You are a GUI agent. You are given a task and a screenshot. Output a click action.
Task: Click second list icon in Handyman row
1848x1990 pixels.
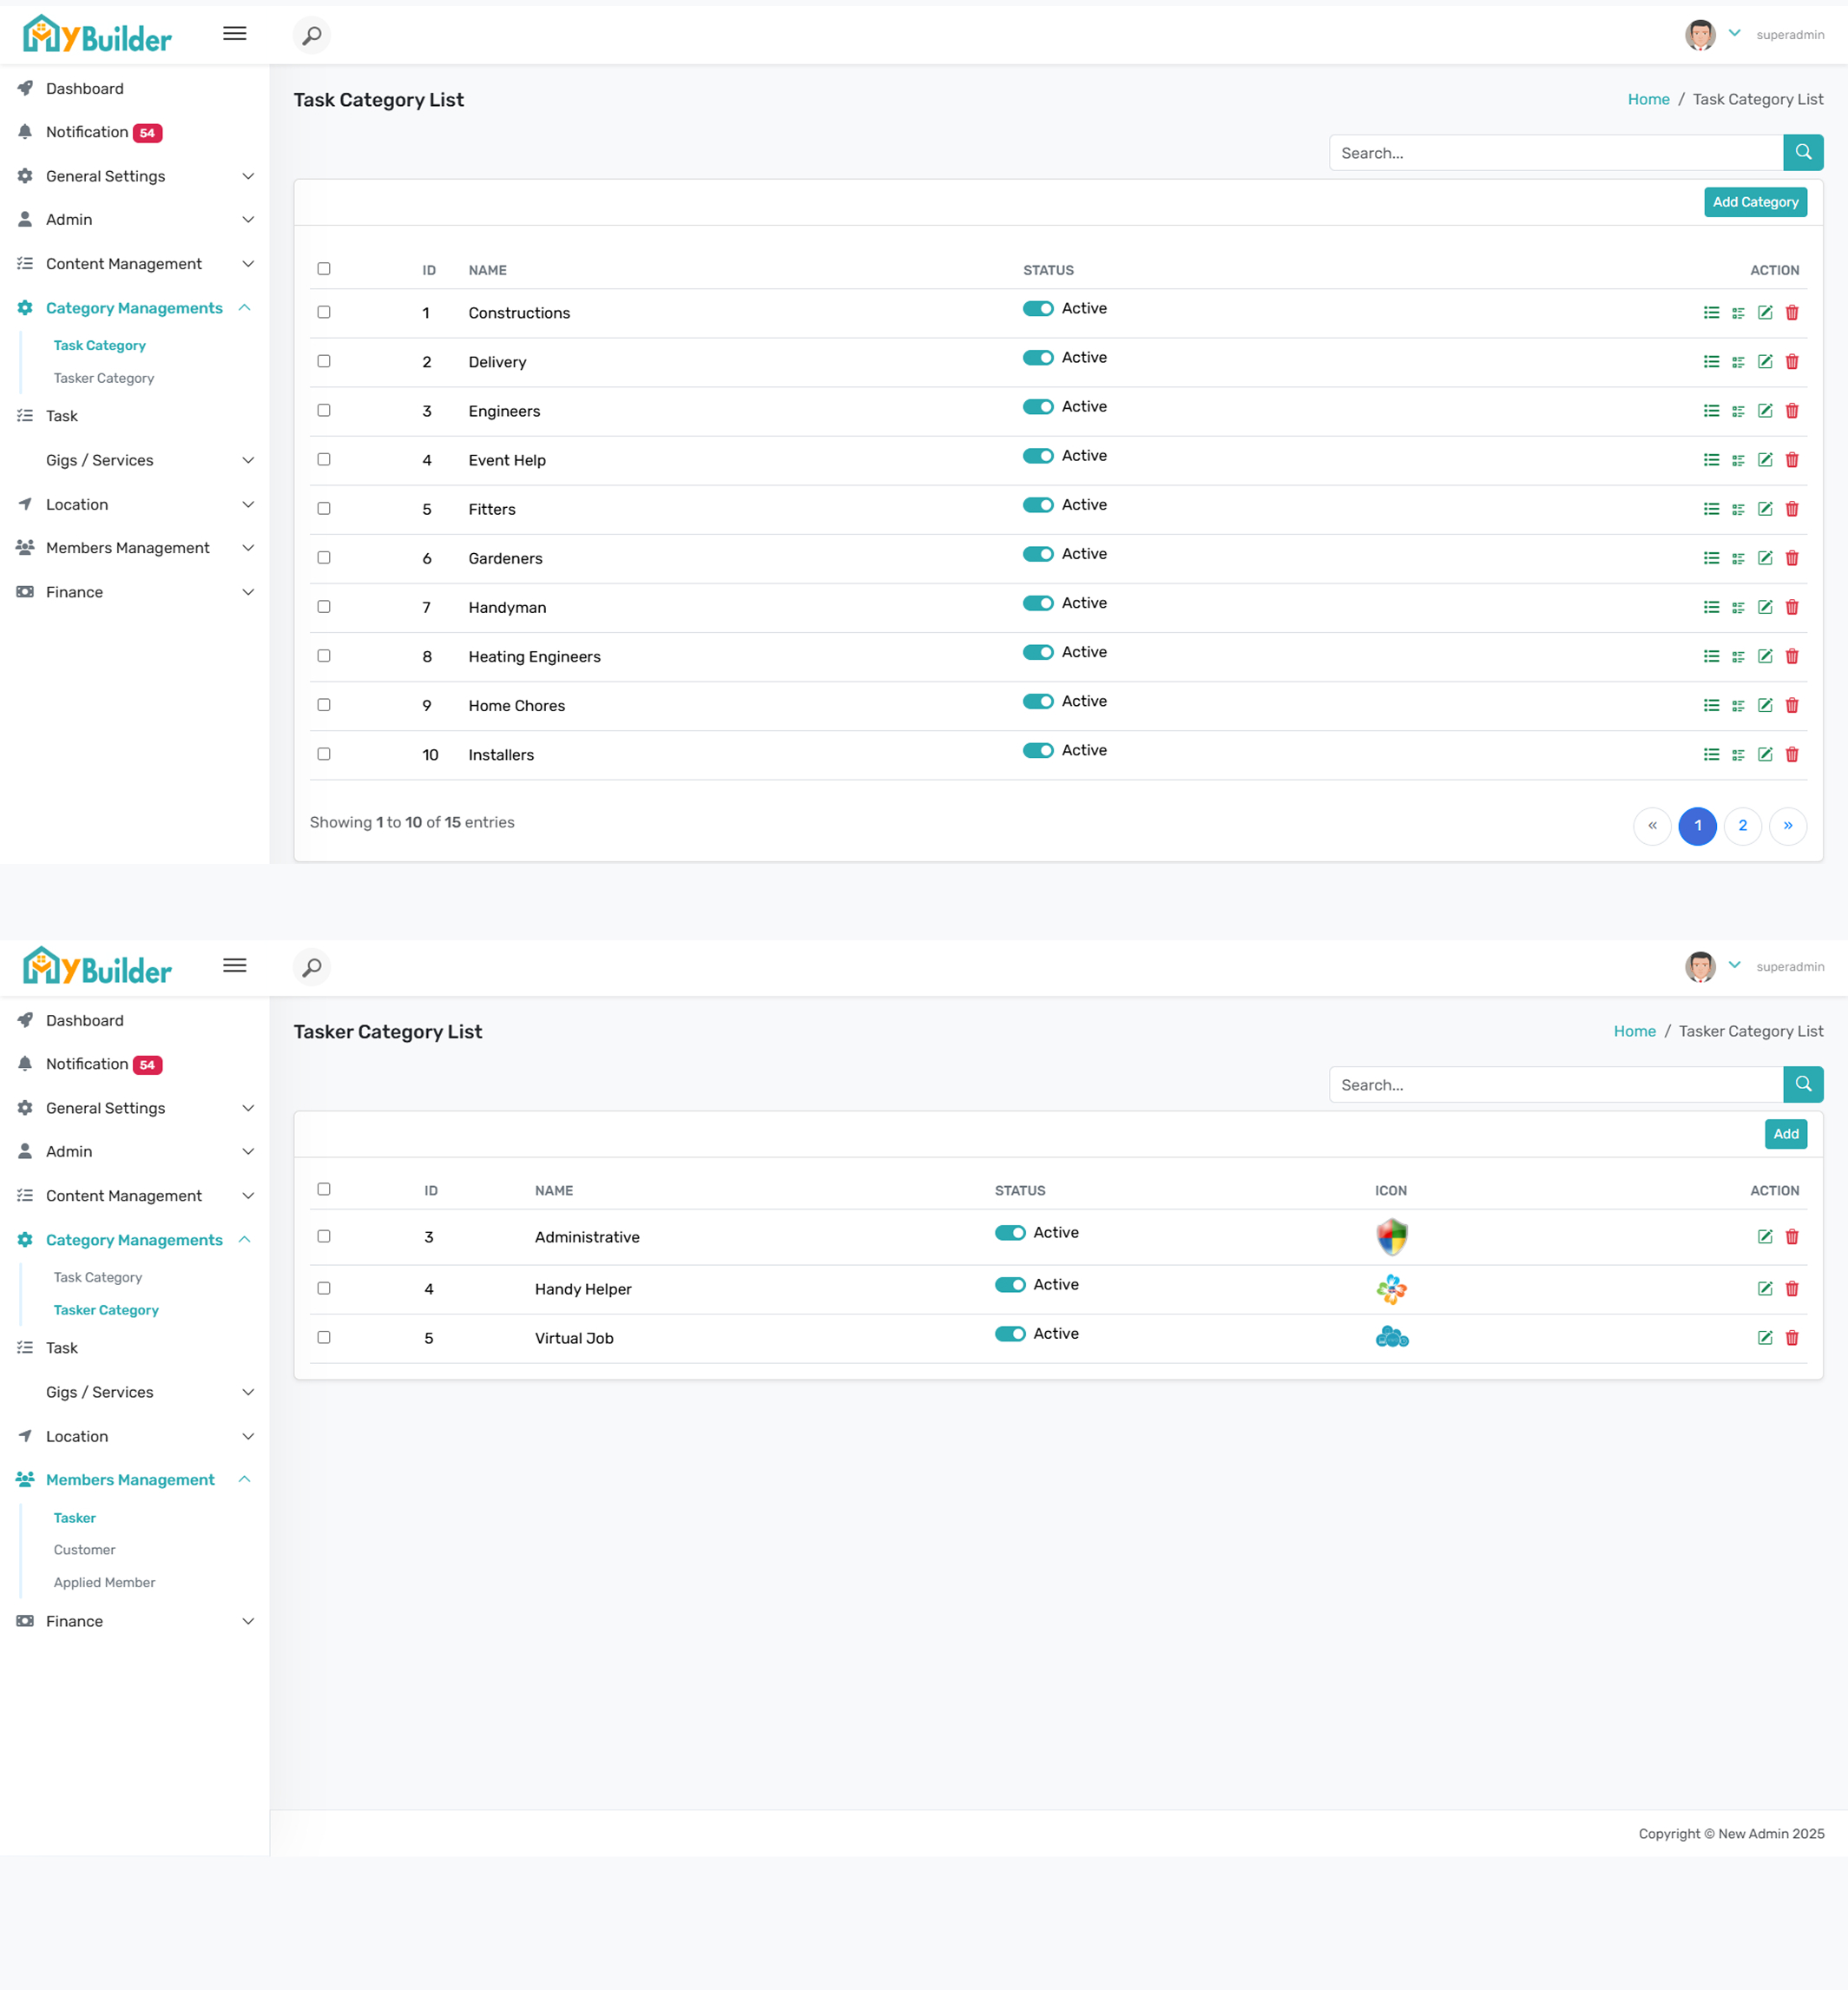[x=1737, y=608]
